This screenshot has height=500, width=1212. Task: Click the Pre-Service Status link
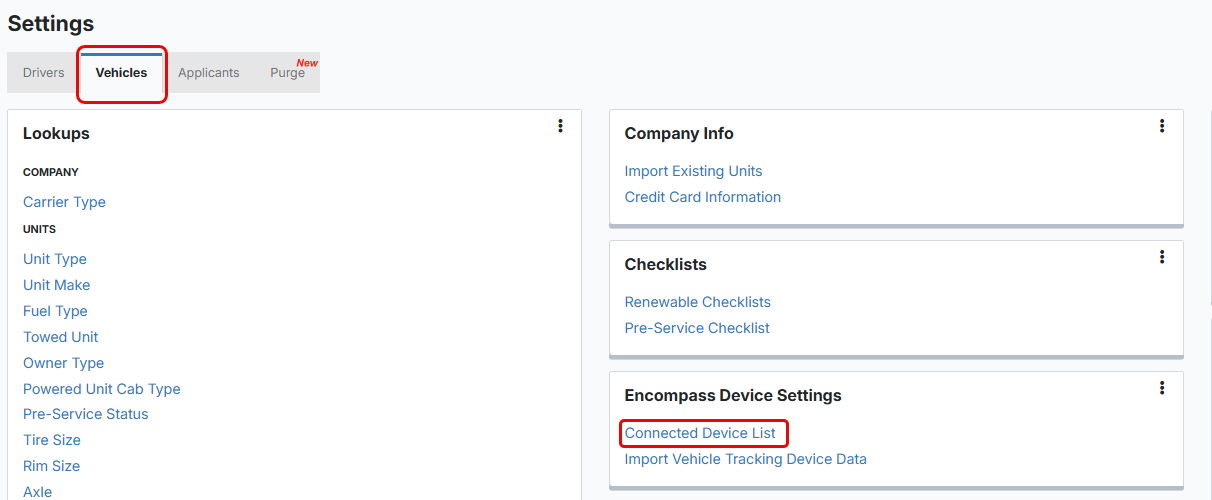[x=86, y=414]
